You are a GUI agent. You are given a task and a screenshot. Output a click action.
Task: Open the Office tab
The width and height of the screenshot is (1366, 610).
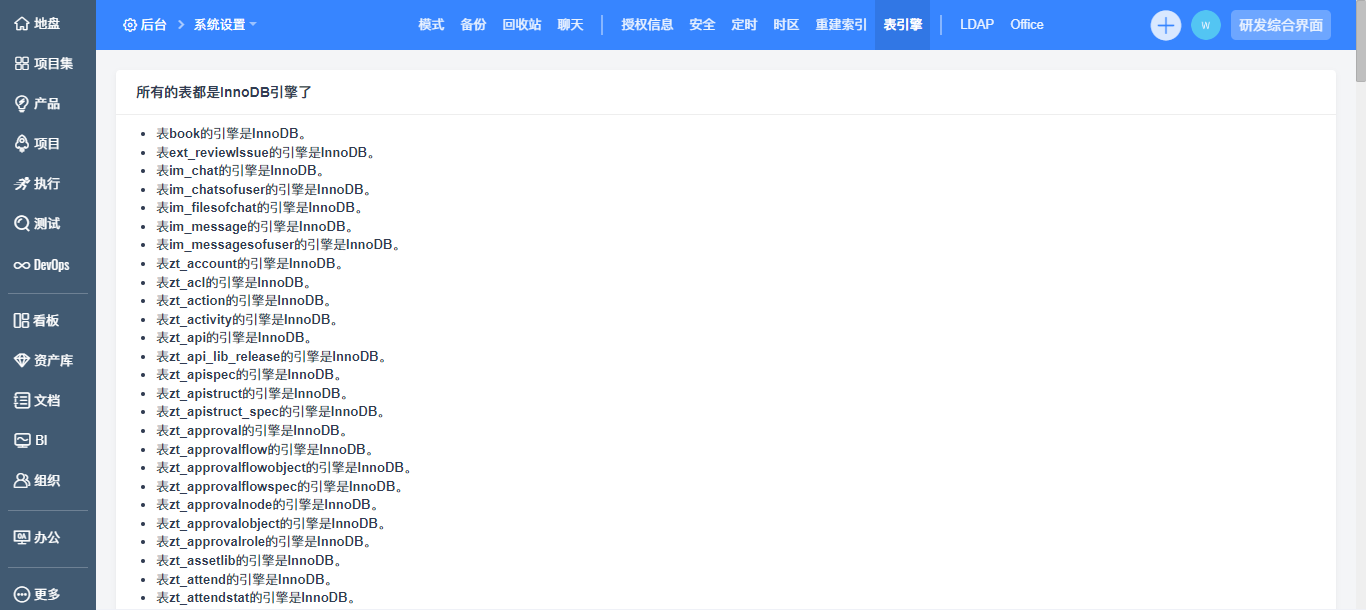pyautogui.click(x=1027, y=25)
